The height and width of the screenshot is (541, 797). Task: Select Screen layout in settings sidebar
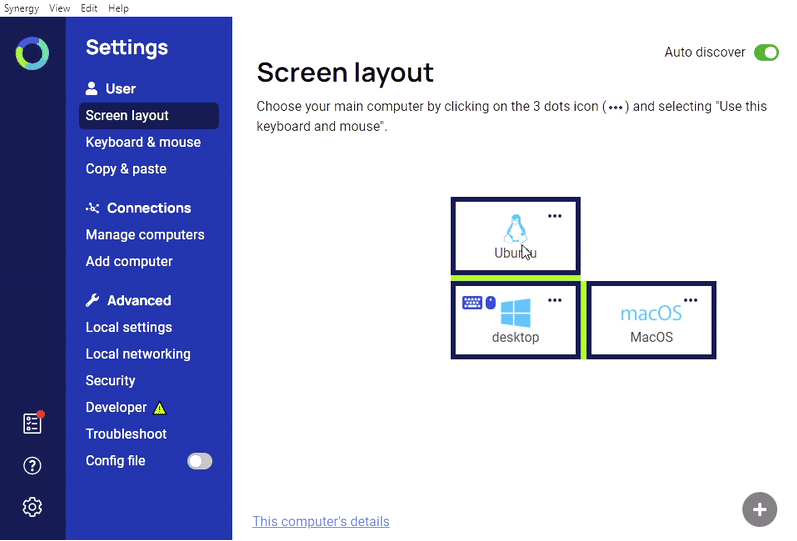(x=149, y=115)
